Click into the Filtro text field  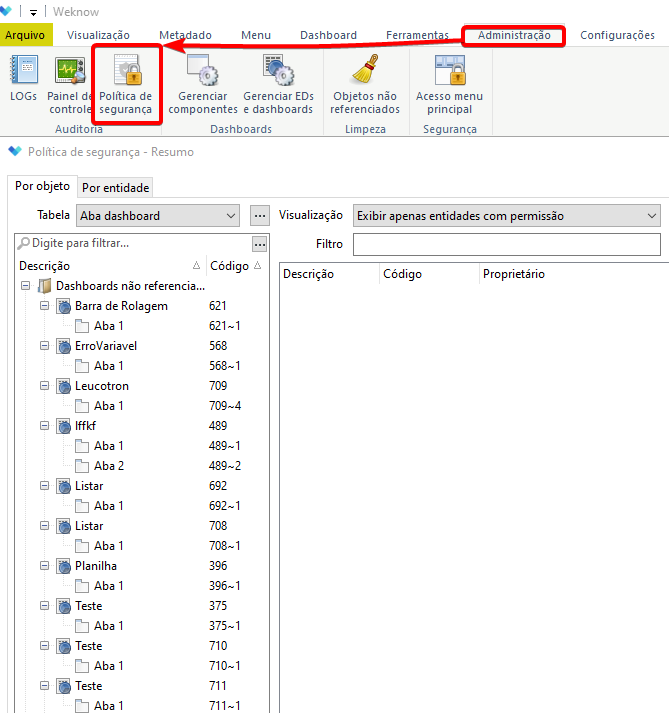(x=507, y=244)
